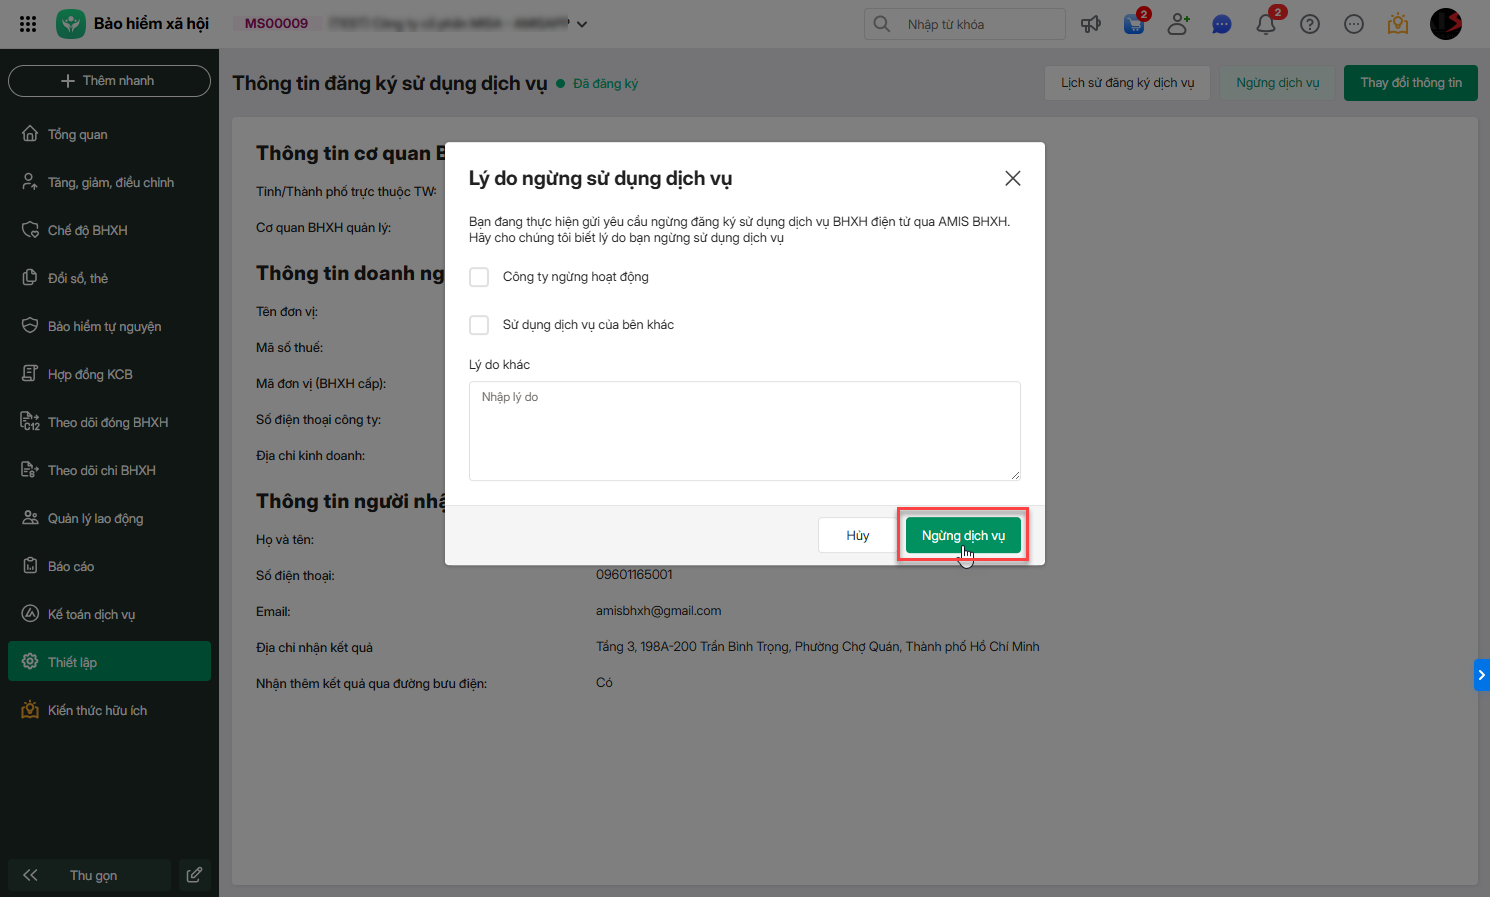Open Kiến thức hữu ích menu
This screenshot has width=1490, height=897.
pos(109,710)
